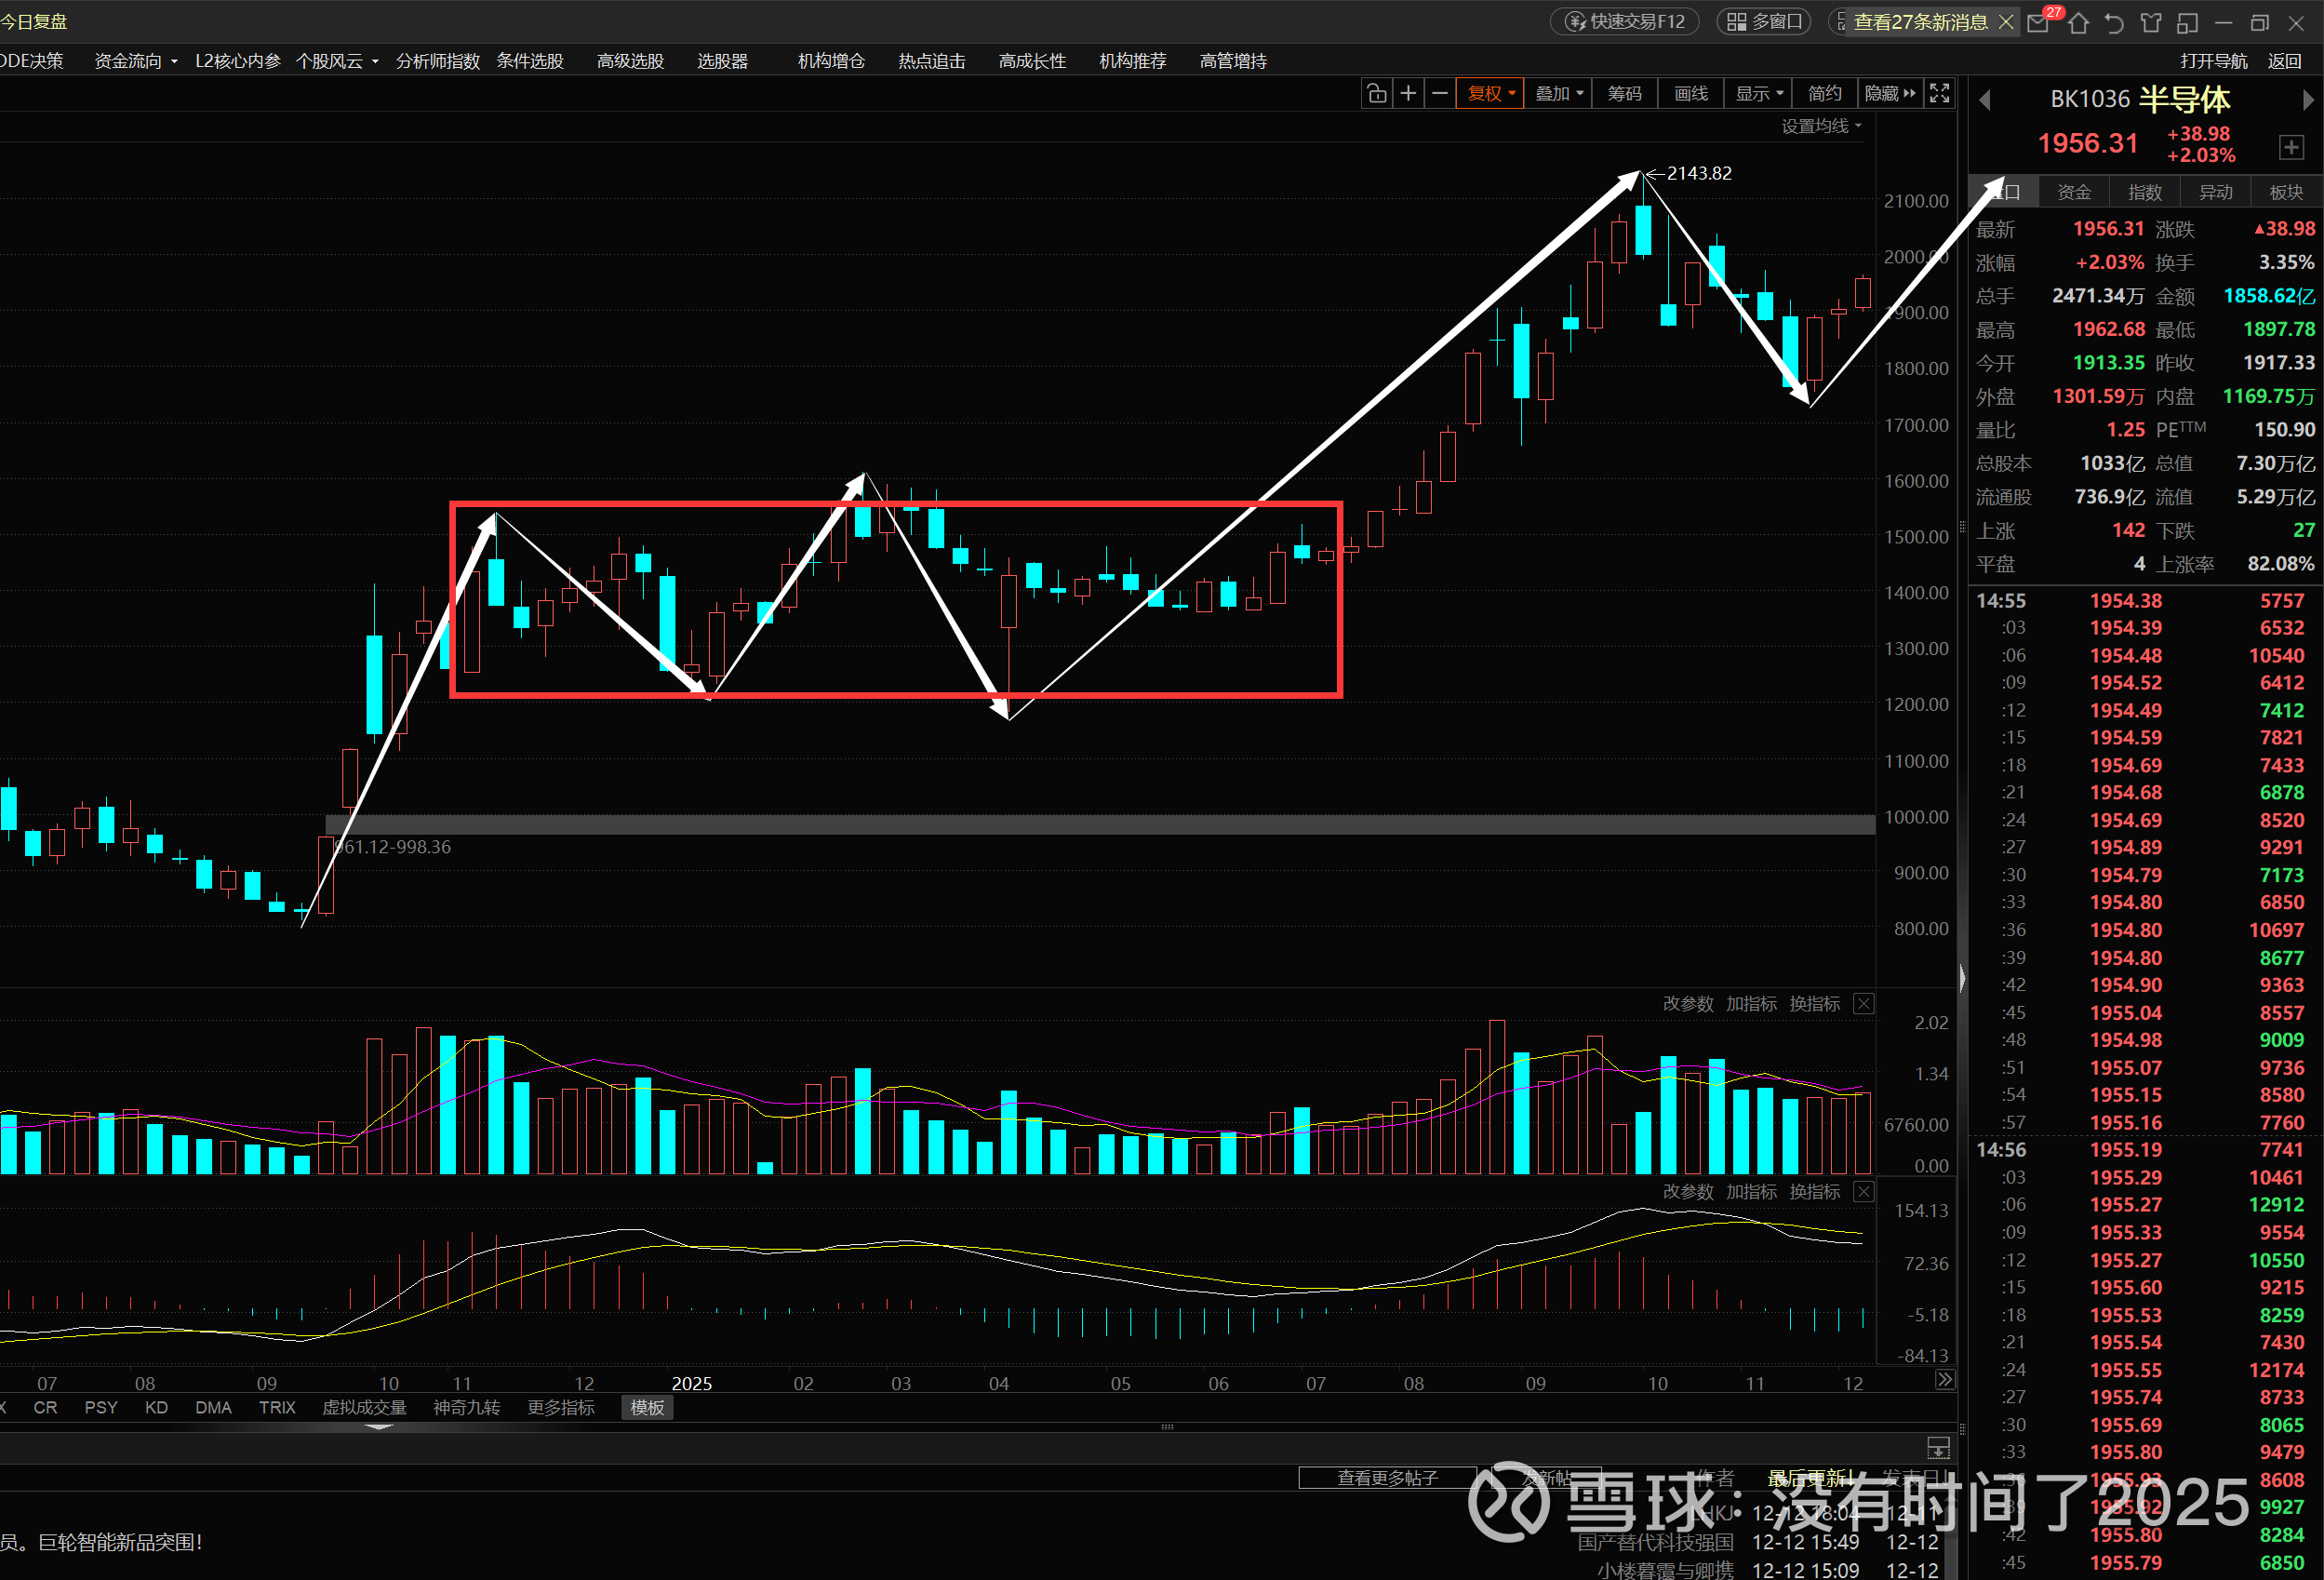Image resolution: width=2324 pixels, height=1580 pixels.
Task: Enter fullscreen chart mode icon
Action: click(1939, 93)
